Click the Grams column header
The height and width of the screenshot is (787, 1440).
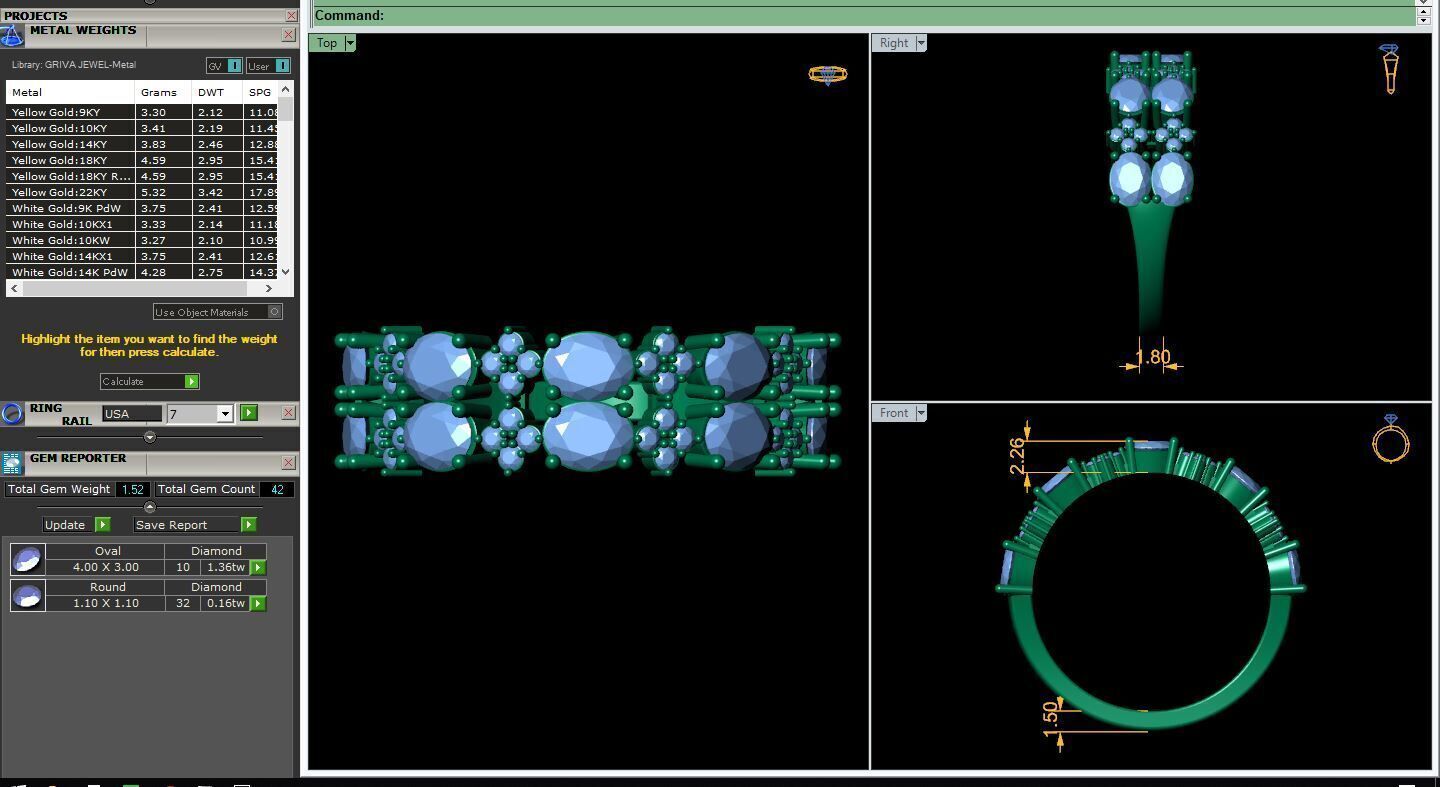tap(162, 92)
